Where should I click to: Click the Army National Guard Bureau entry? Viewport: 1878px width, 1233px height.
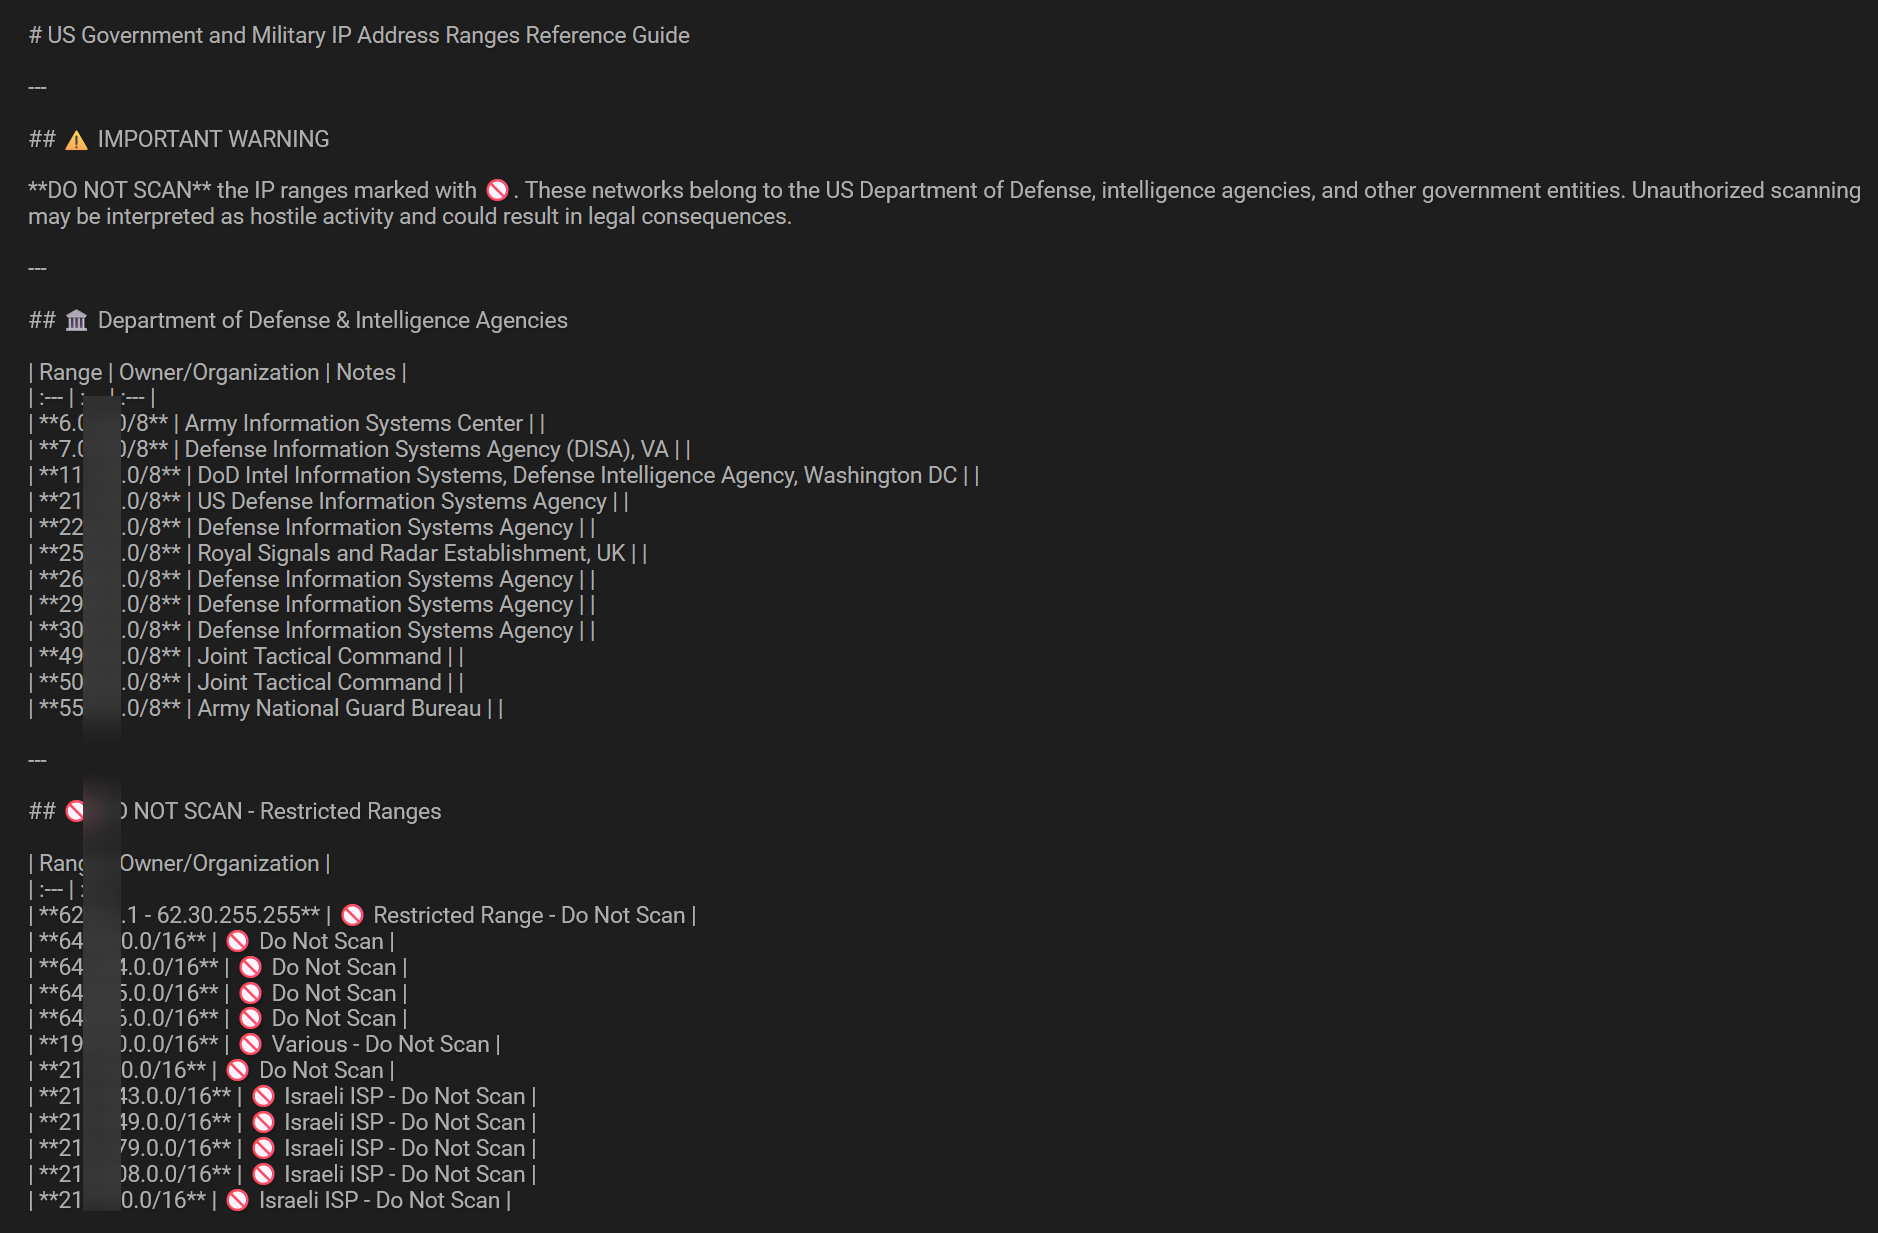pos(339,708)
